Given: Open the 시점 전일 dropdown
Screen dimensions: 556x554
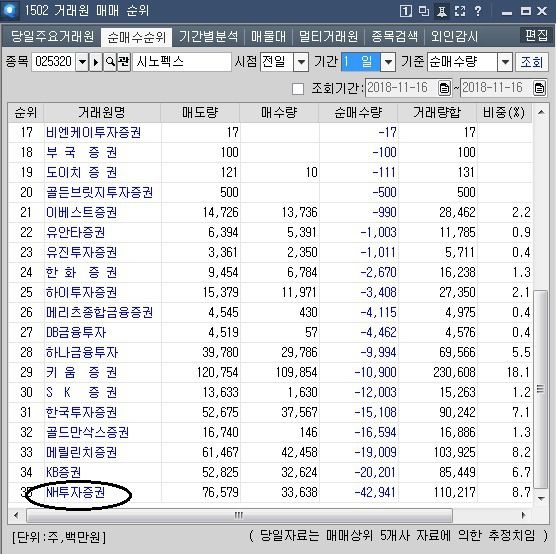Looking at the screenshot, I should tap(301, 62).
